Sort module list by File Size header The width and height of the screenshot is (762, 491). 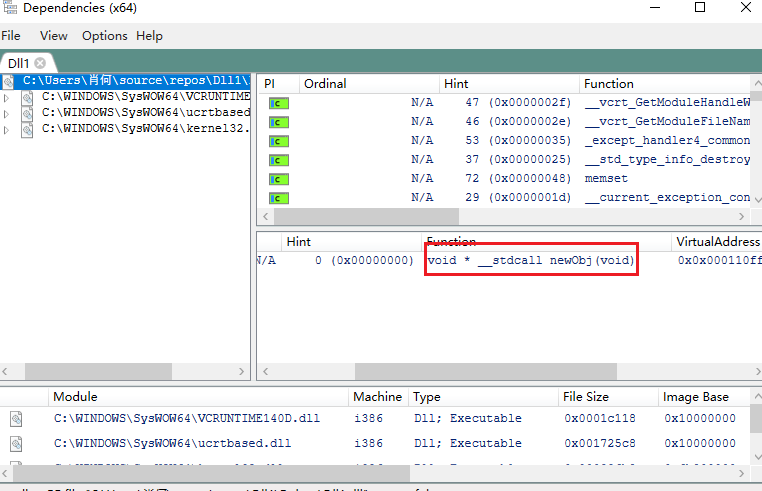click(586, 397)
